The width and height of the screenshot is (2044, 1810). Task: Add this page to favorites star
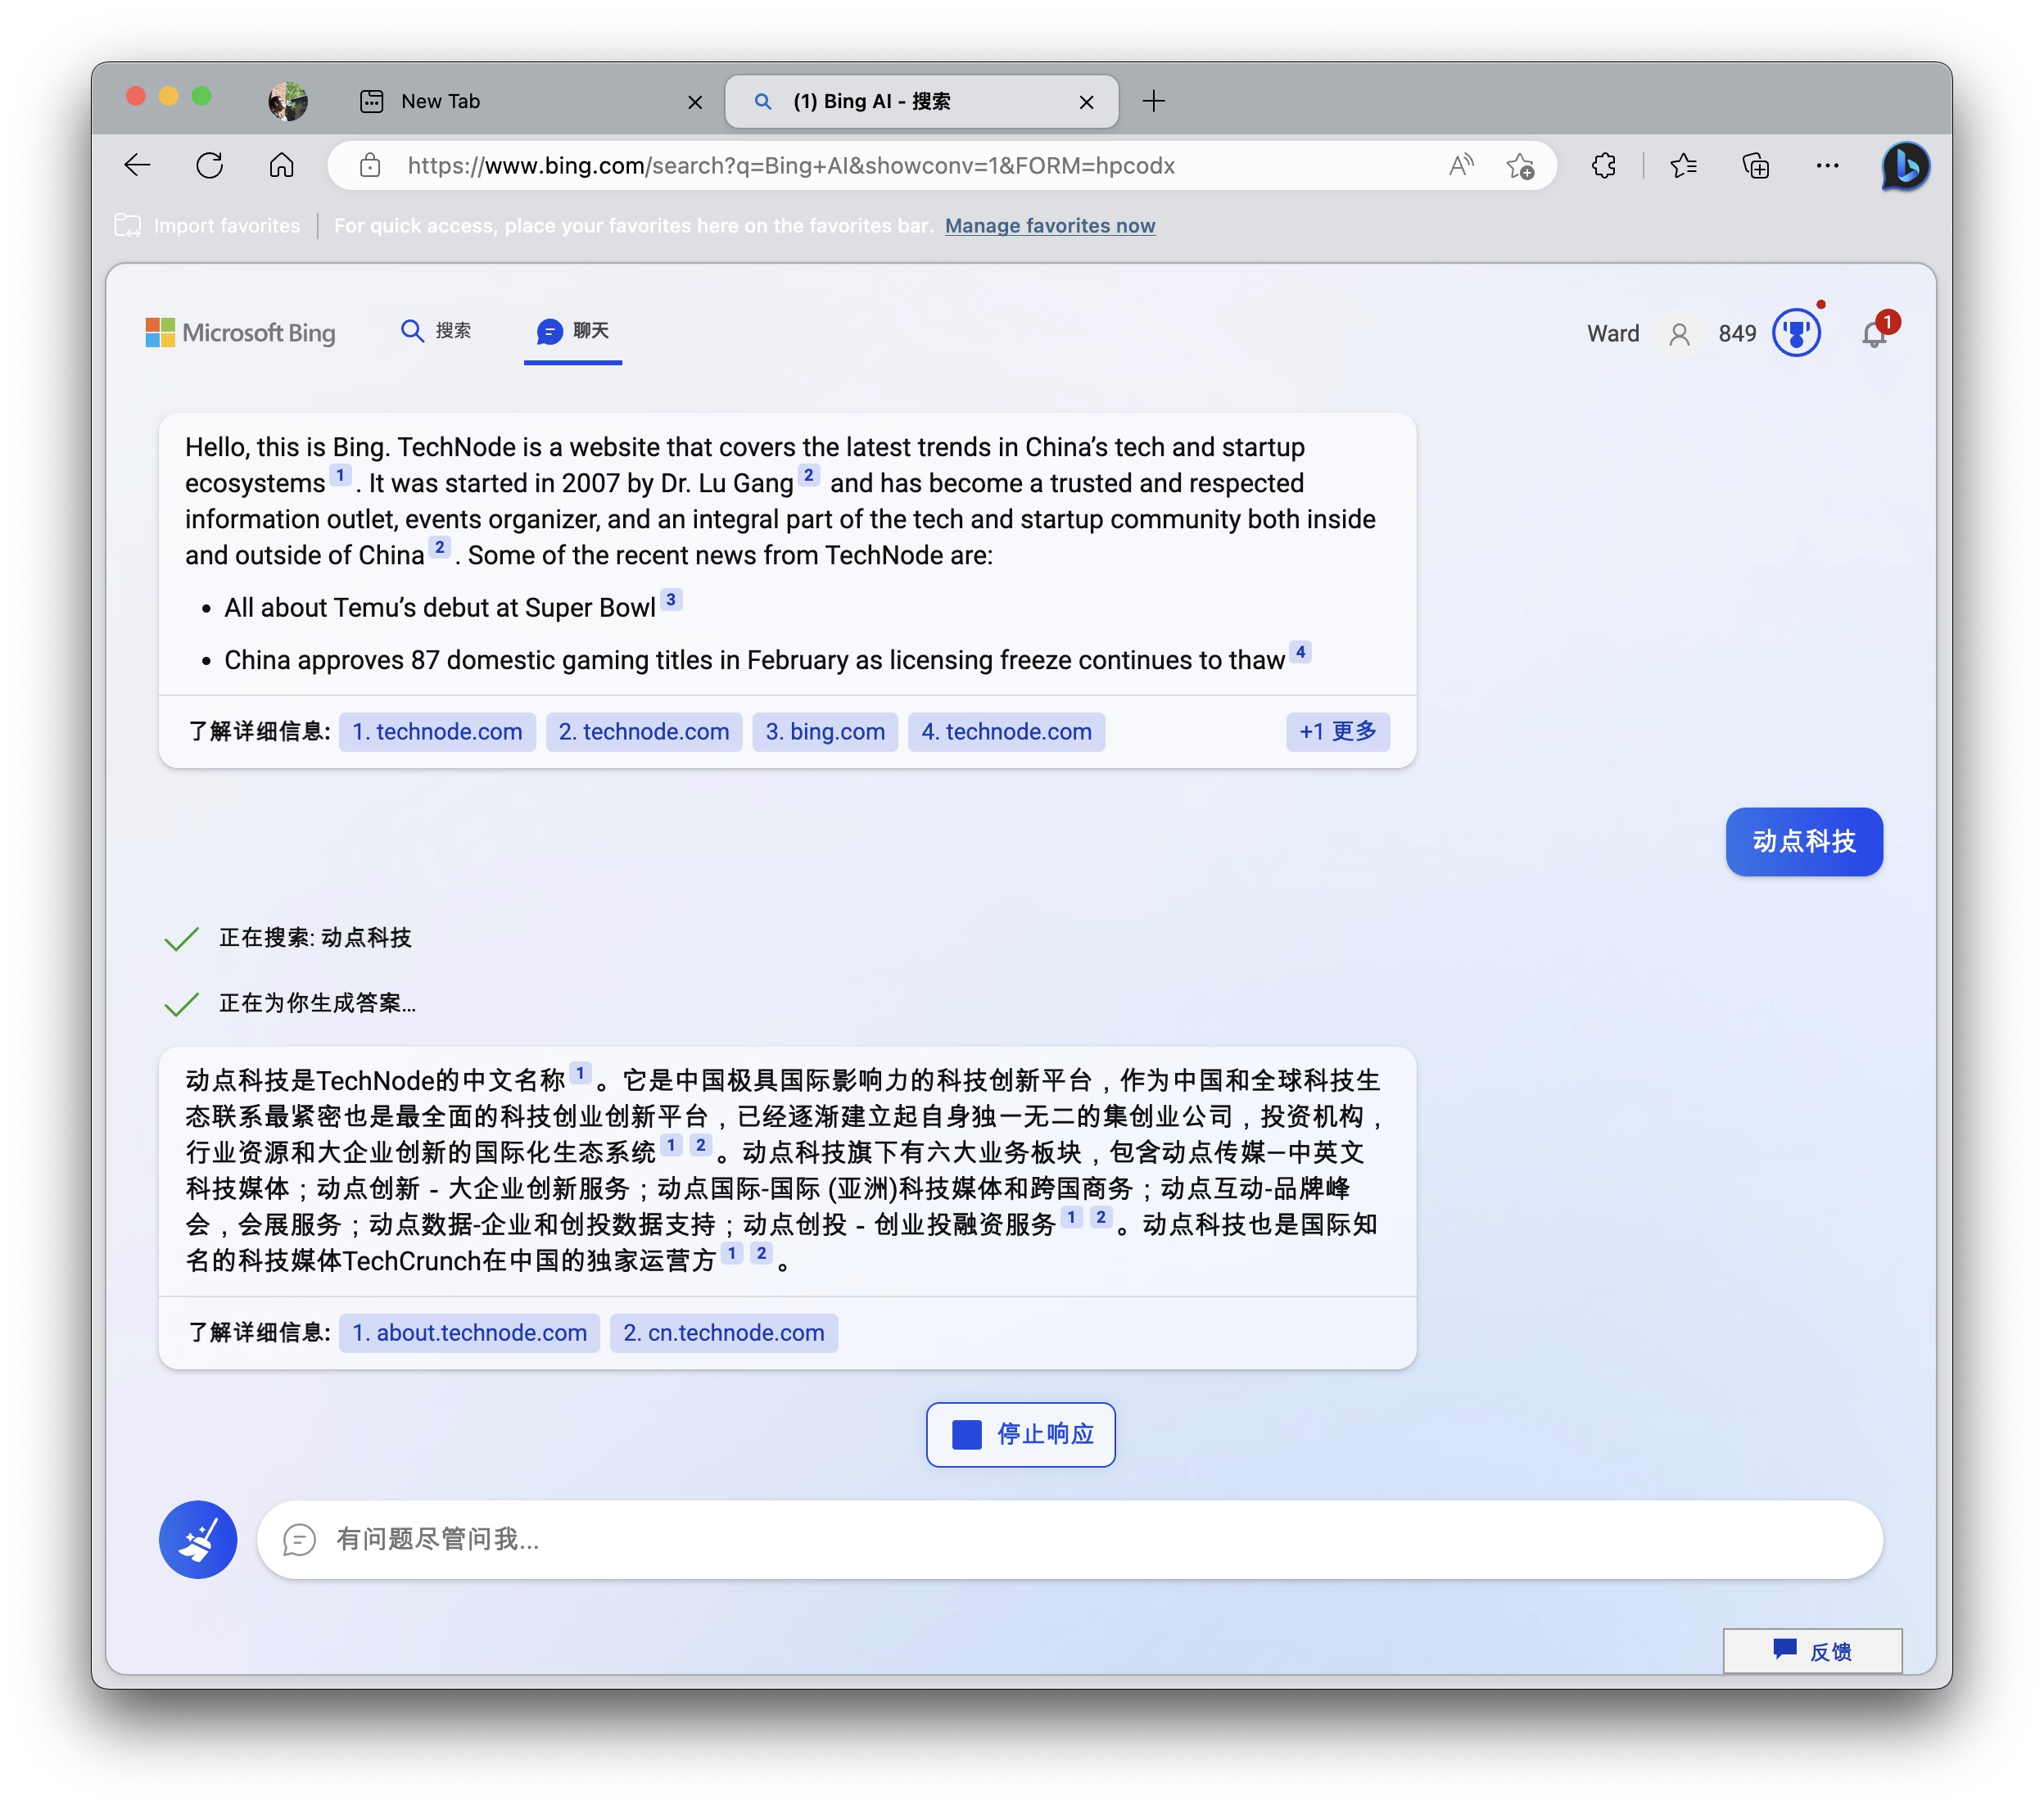pyautogui.click(x=1520, y=166)
